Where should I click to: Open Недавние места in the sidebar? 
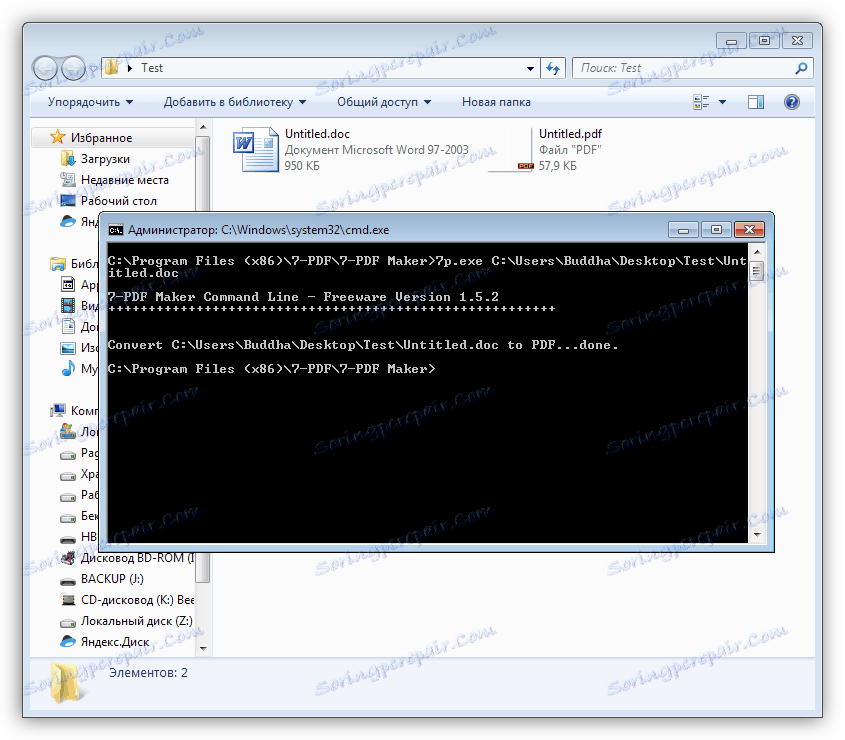[124, 180]
